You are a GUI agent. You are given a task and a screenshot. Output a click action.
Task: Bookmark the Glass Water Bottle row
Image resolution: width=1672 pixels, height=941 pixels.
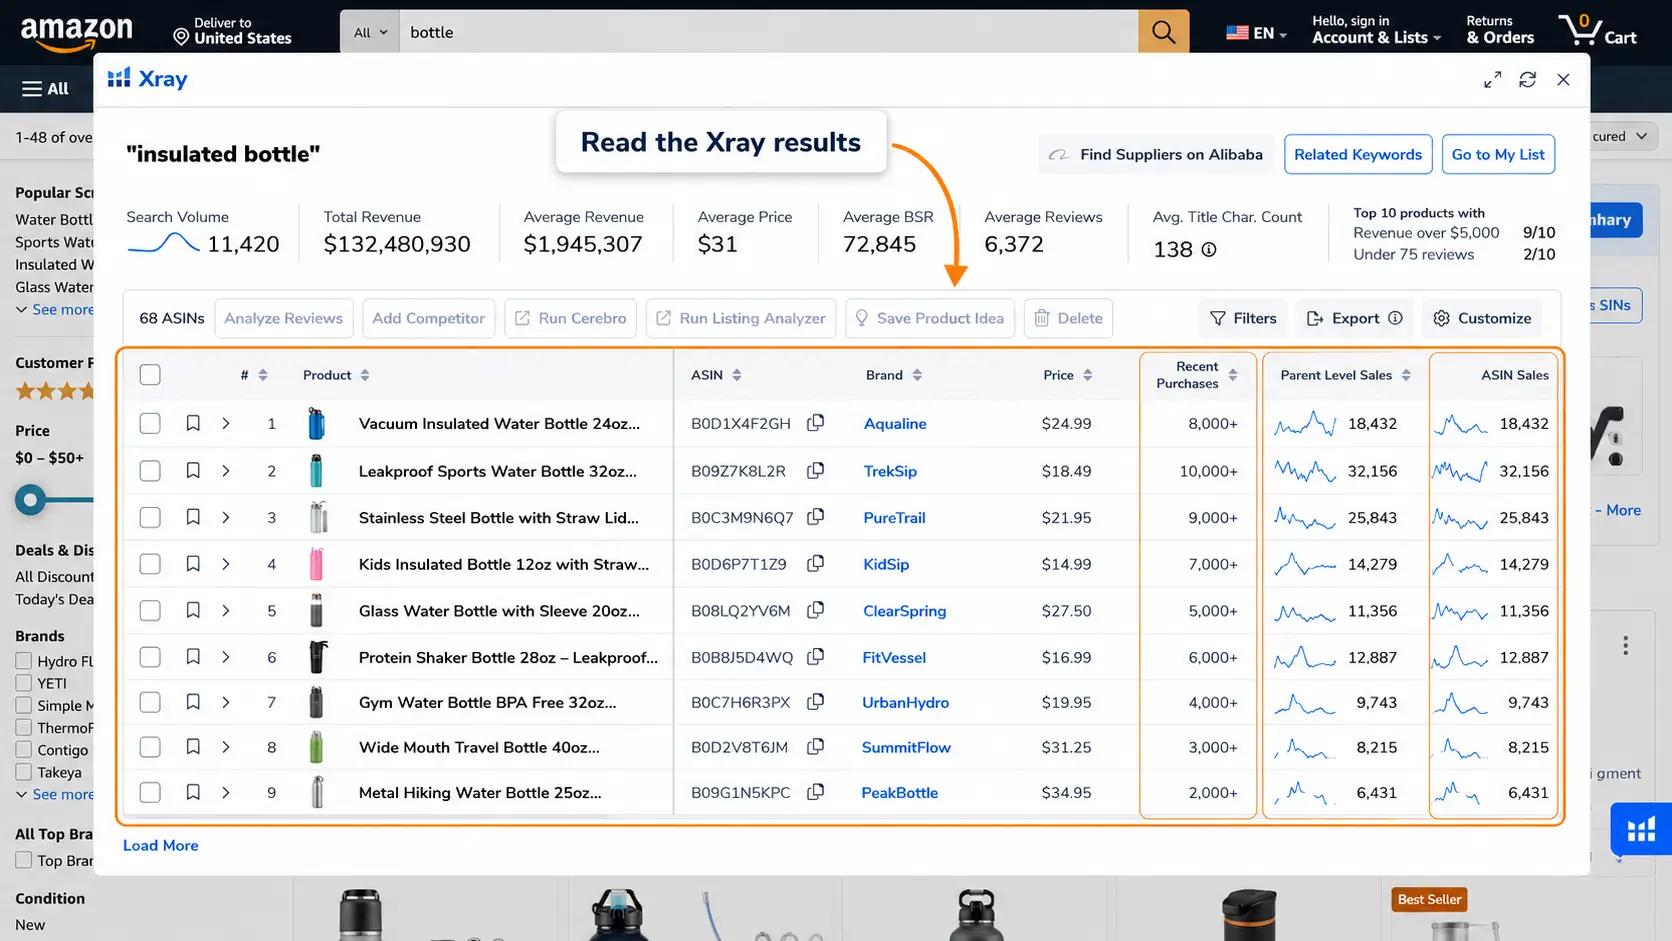(193, 610)
